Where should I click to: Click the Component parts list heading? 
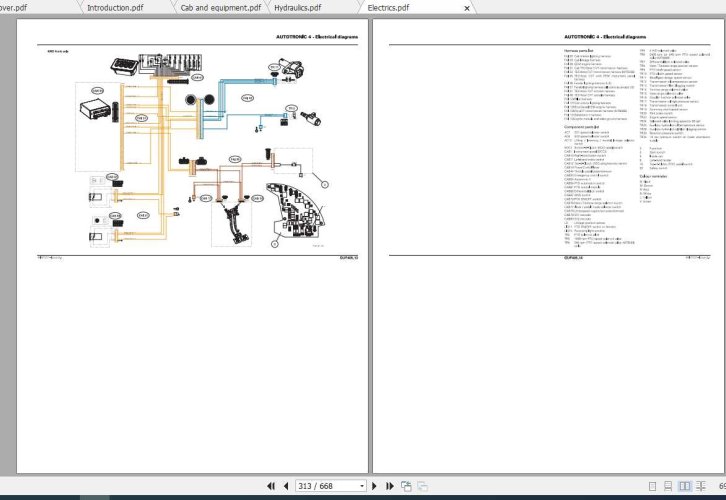582,126
